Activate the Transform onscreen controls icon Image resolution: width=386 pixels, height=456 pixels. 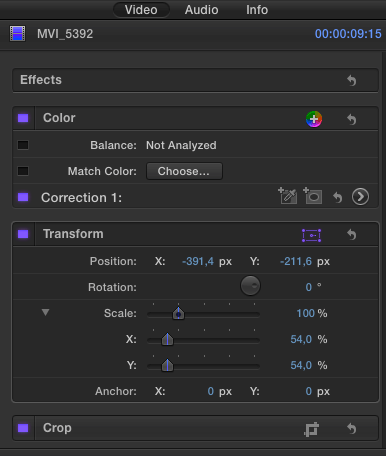pyautogui.click(x=311, y=235)
